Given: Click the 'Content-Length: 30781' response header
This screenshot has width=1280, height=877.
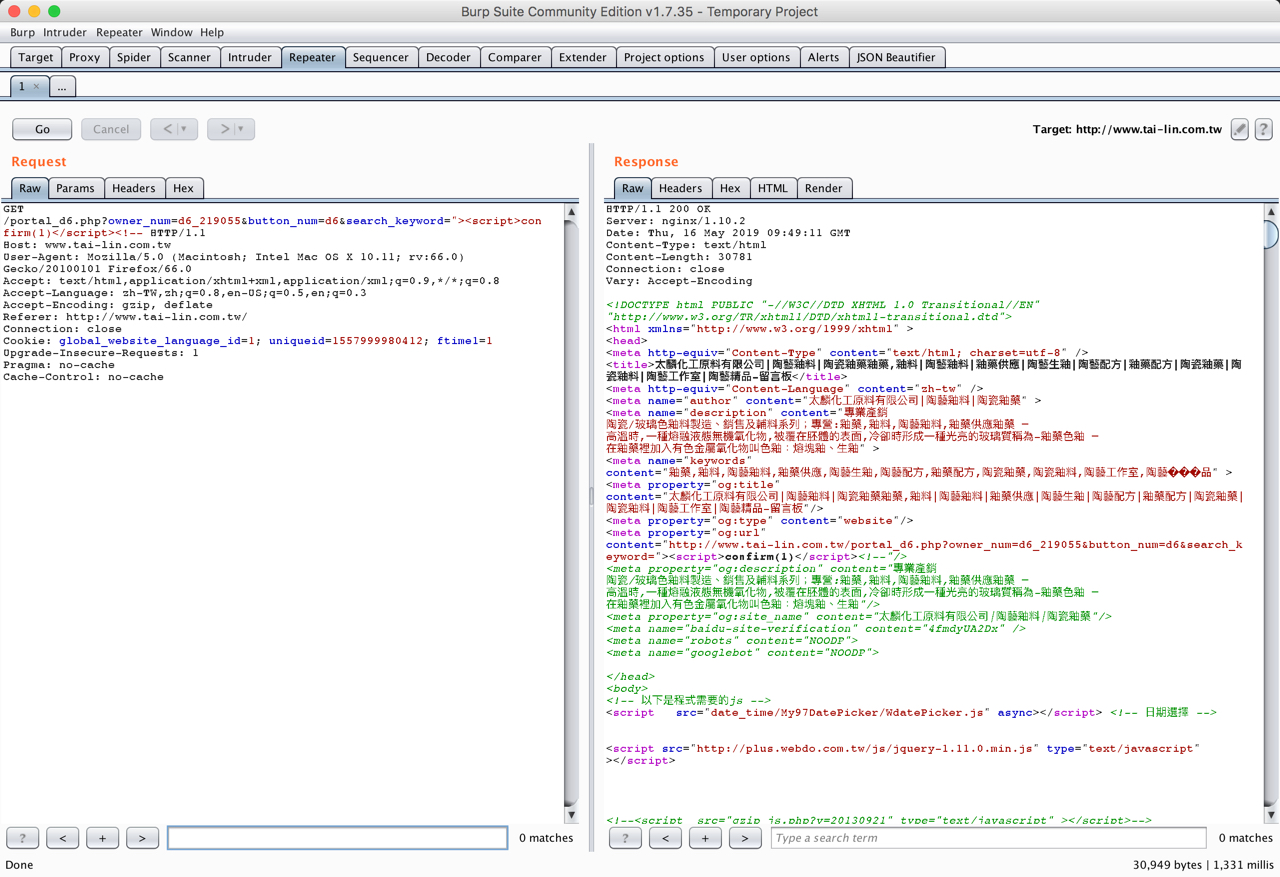Looking at the screenshot, I should click(679, 257).
